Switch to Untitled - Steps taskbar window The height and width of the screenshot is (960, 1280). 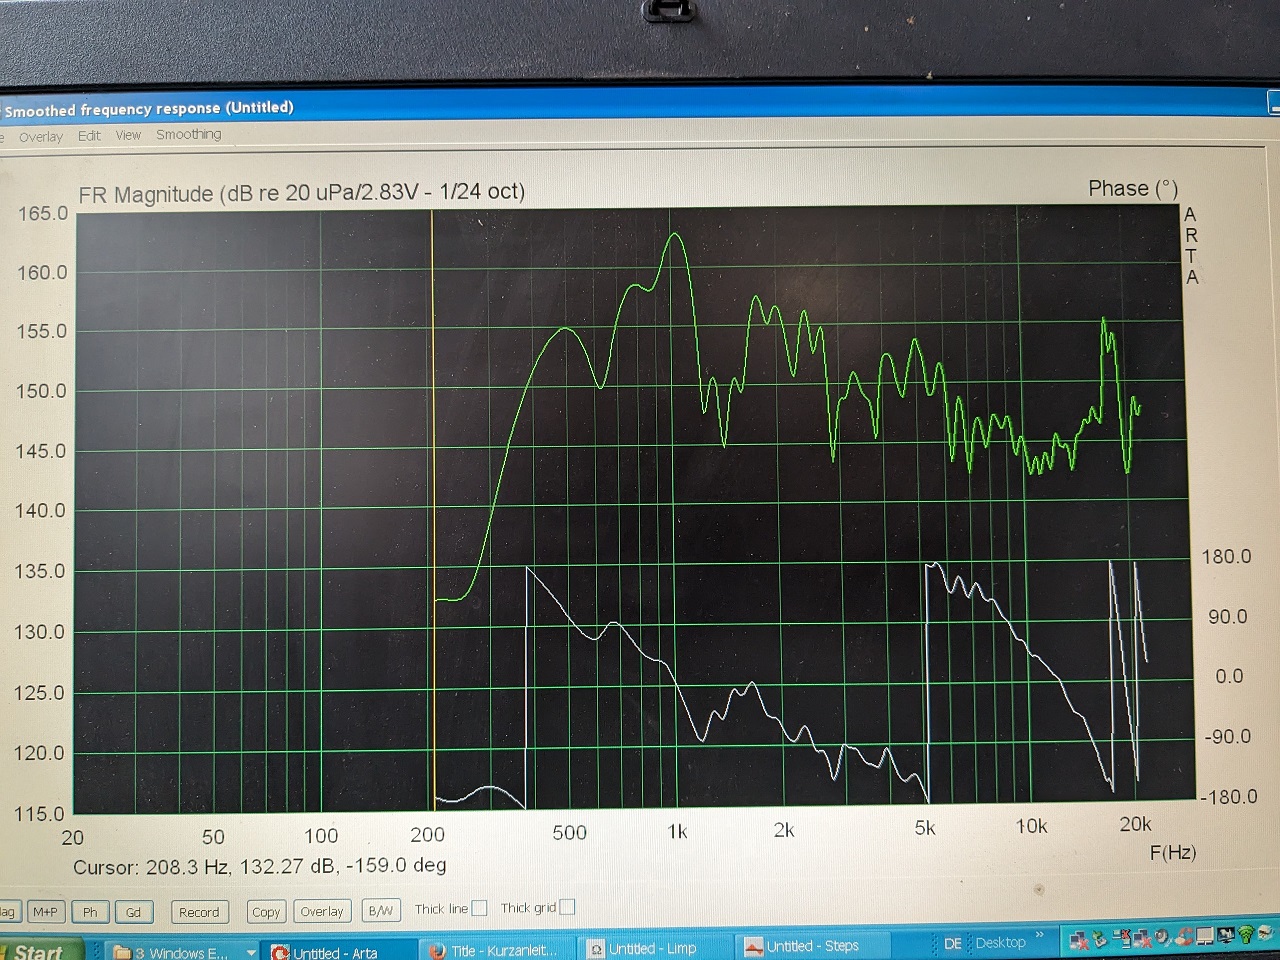click(812, 946)
